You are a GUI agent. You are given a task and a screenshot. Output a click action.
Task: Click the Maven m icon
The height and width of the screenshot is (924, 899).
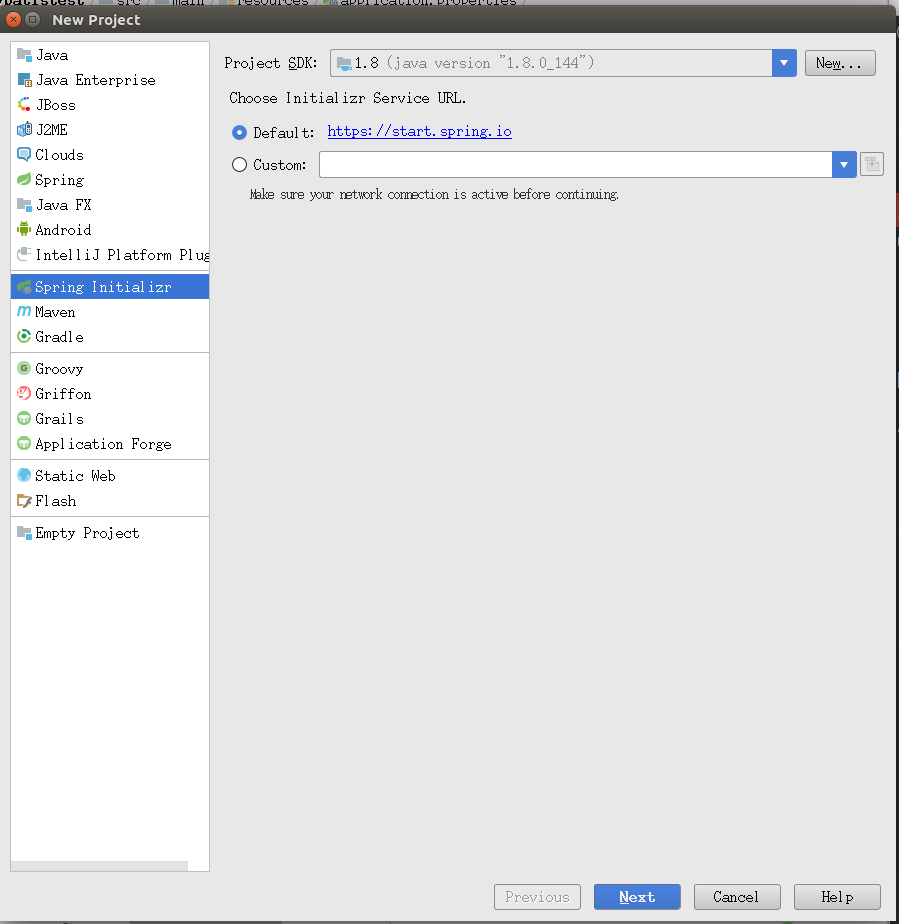tap(24, 311)
